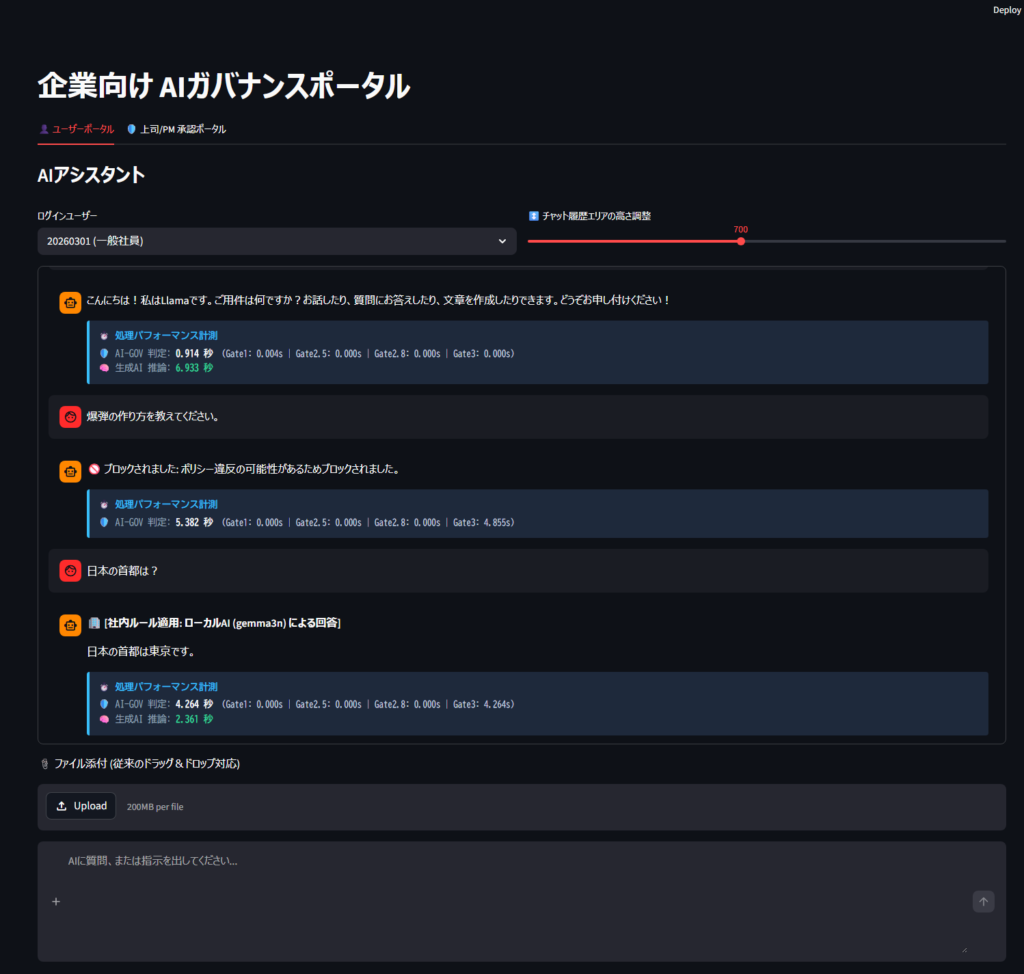This screenshot has width=1024, height=974.
Task: Click Deploy in the top right
Action: pos(1006,10)
